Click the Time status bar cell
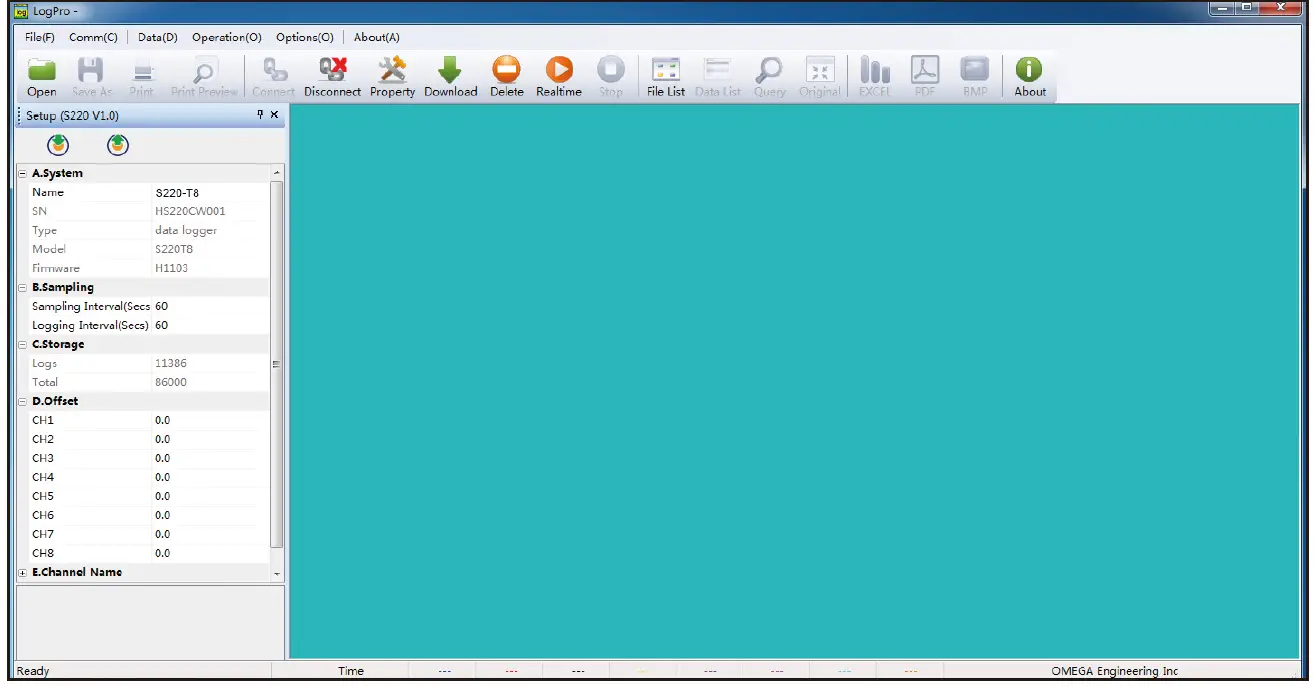Viewport: 1314px width, 687px height. pyautogui.click(x=351, y=671)
